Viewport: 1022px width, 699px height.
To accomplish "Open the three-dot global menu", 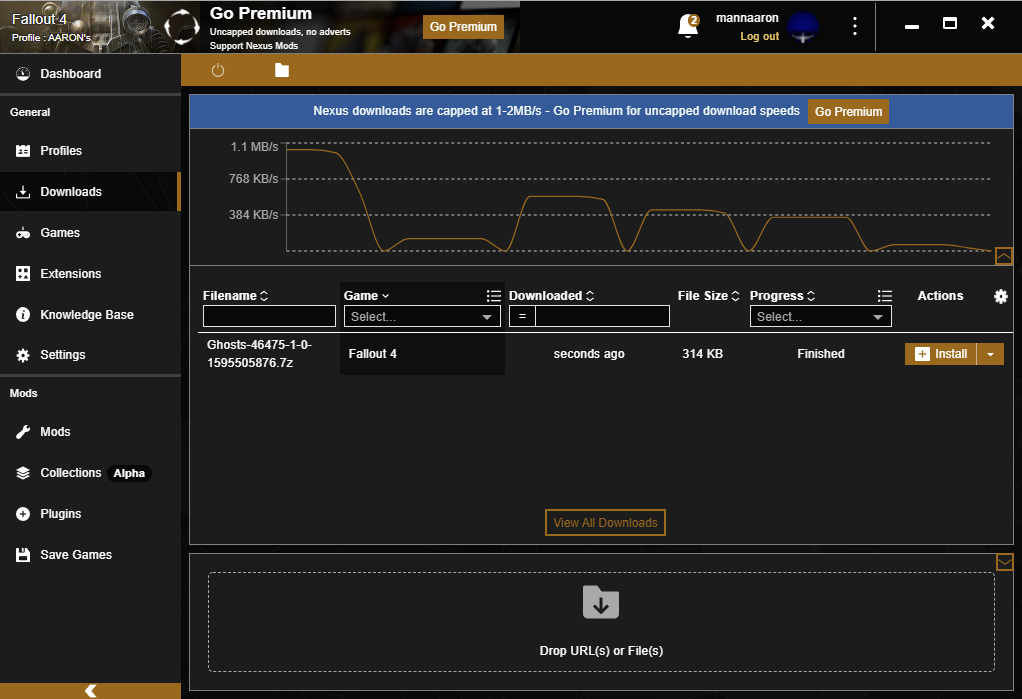I will coord(854,26).
